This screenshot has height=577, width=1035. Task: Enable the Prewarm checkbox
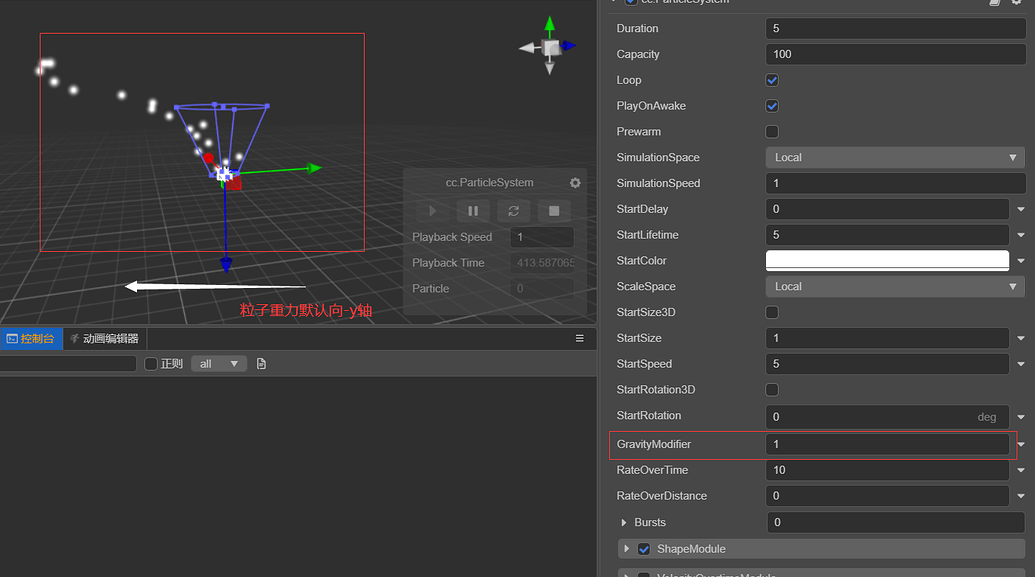tap(772, 131)
